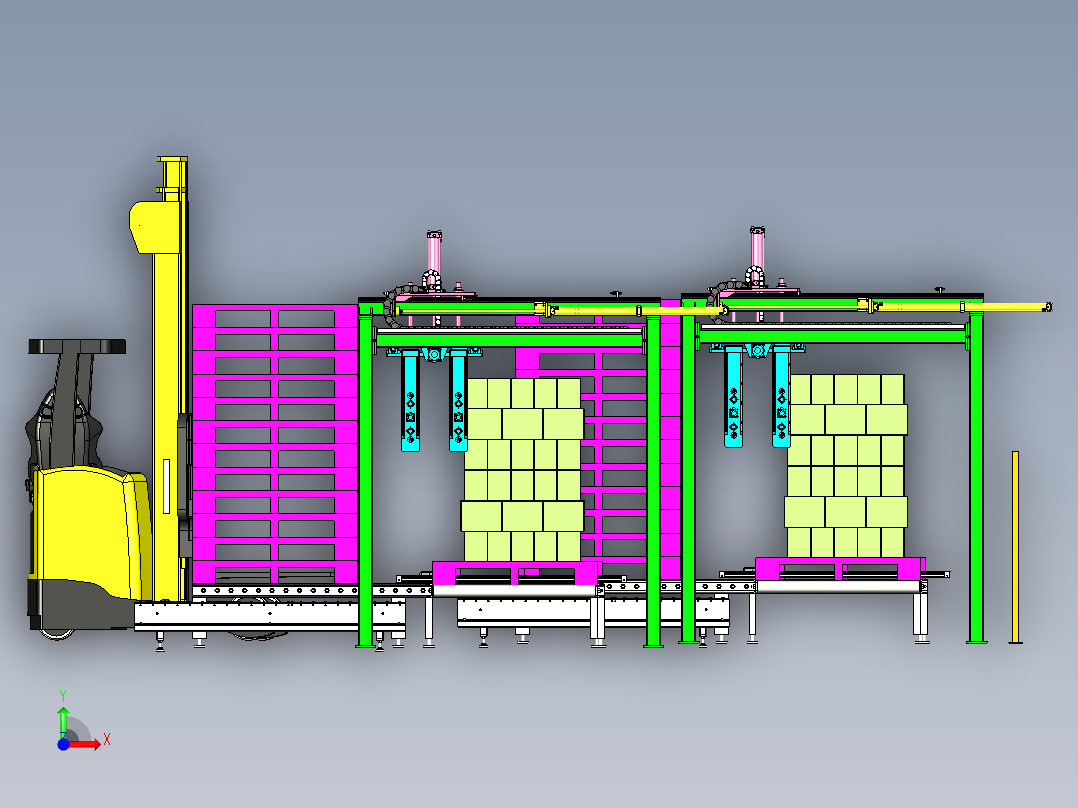Select the magenta pallet under the left box stack
Image resolution: width=1078 pixels, height=808 pixels.
pyautogui.click(x=517, y=573)
